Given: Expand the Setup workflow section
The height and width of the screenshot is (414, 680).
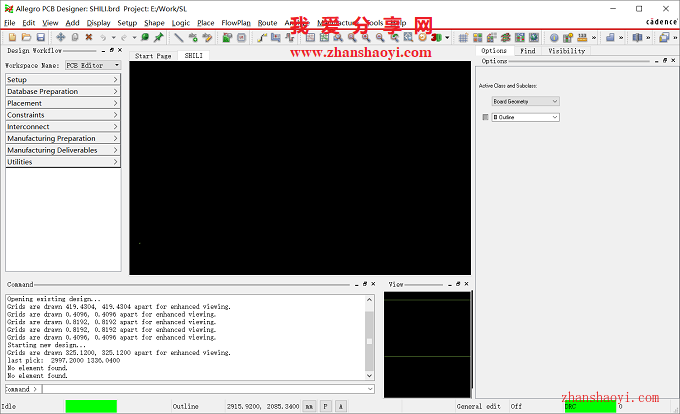Looking at the screenshot, I should (63, 80).
